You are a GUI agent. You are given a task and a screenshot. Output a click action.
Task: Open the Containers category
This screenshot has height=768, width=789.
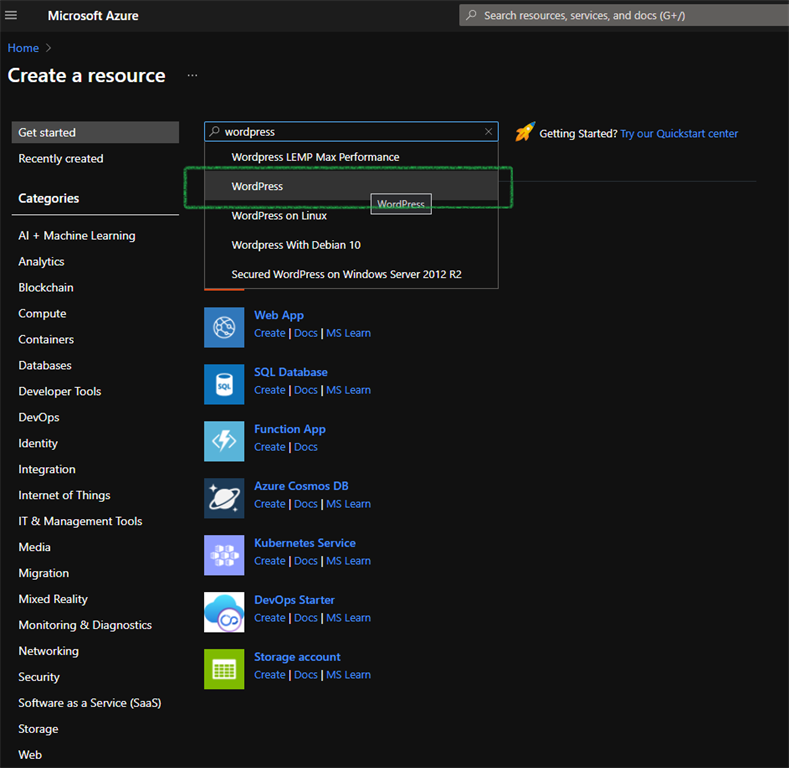point(46,339)
